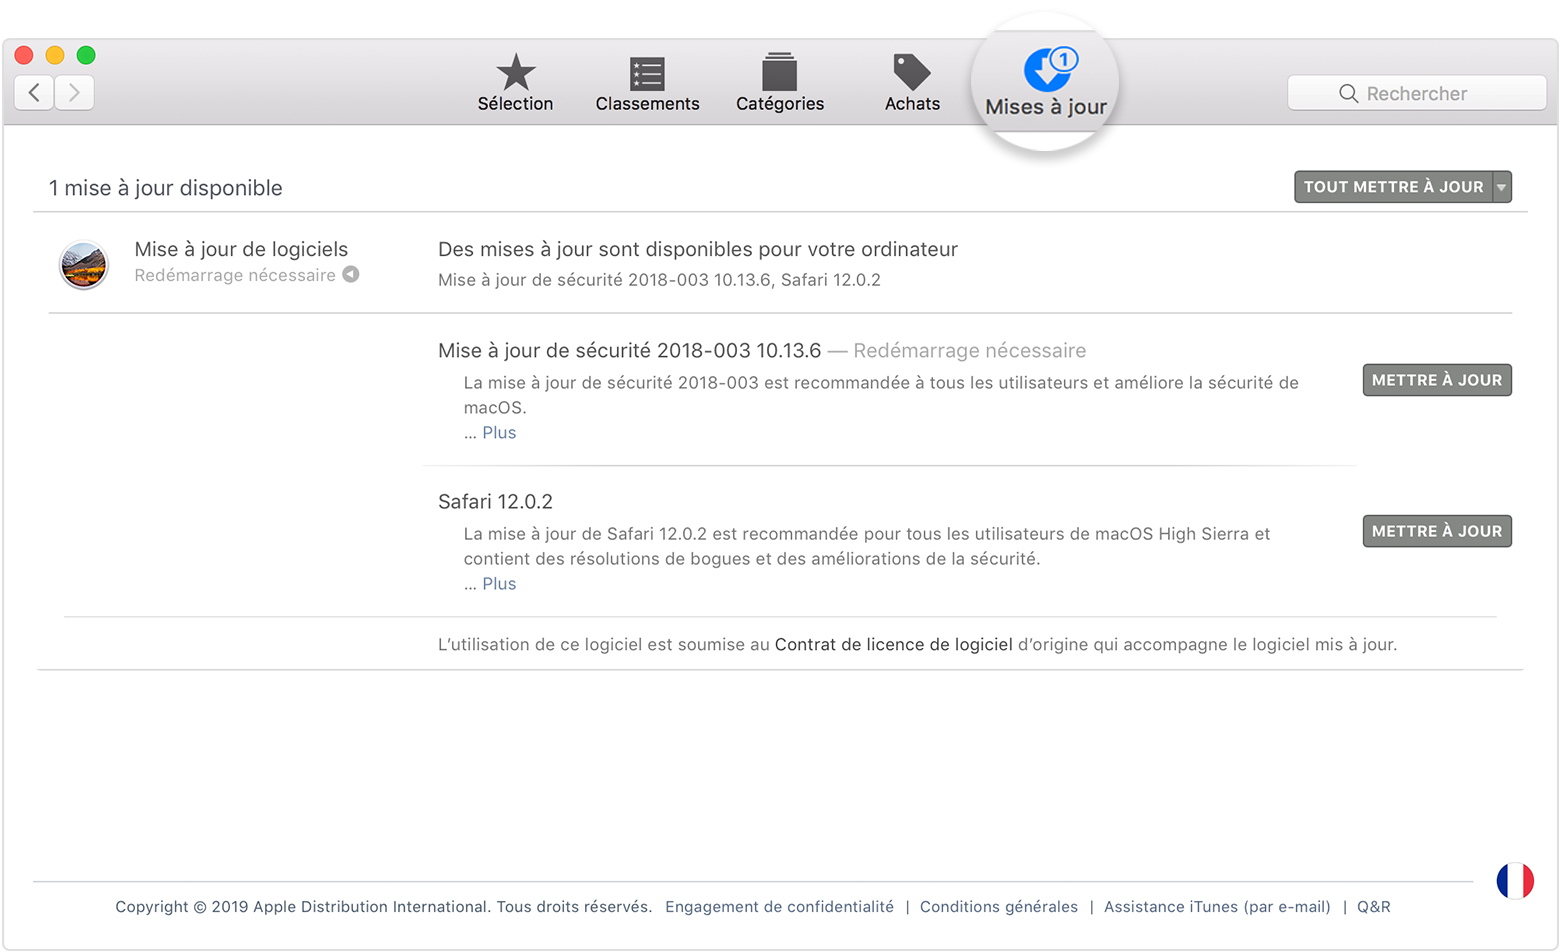Go back with the left arrow
1560x952 pixels.
click(x=34, y=93)
